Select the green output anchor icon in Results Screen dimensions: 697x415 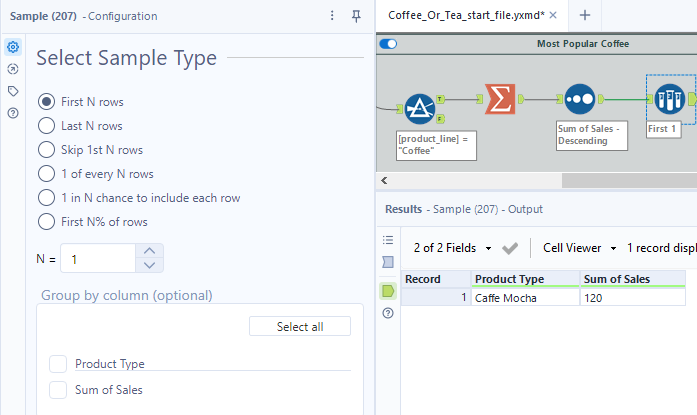(x=388, y=291)
